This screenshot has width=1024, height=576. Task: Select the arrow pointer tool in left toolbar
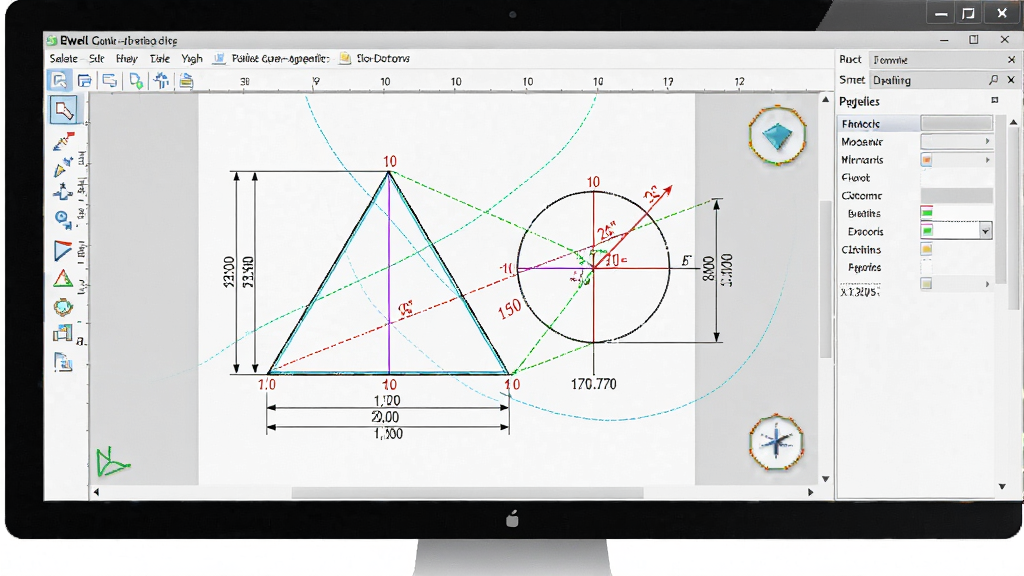pos(63,110)
